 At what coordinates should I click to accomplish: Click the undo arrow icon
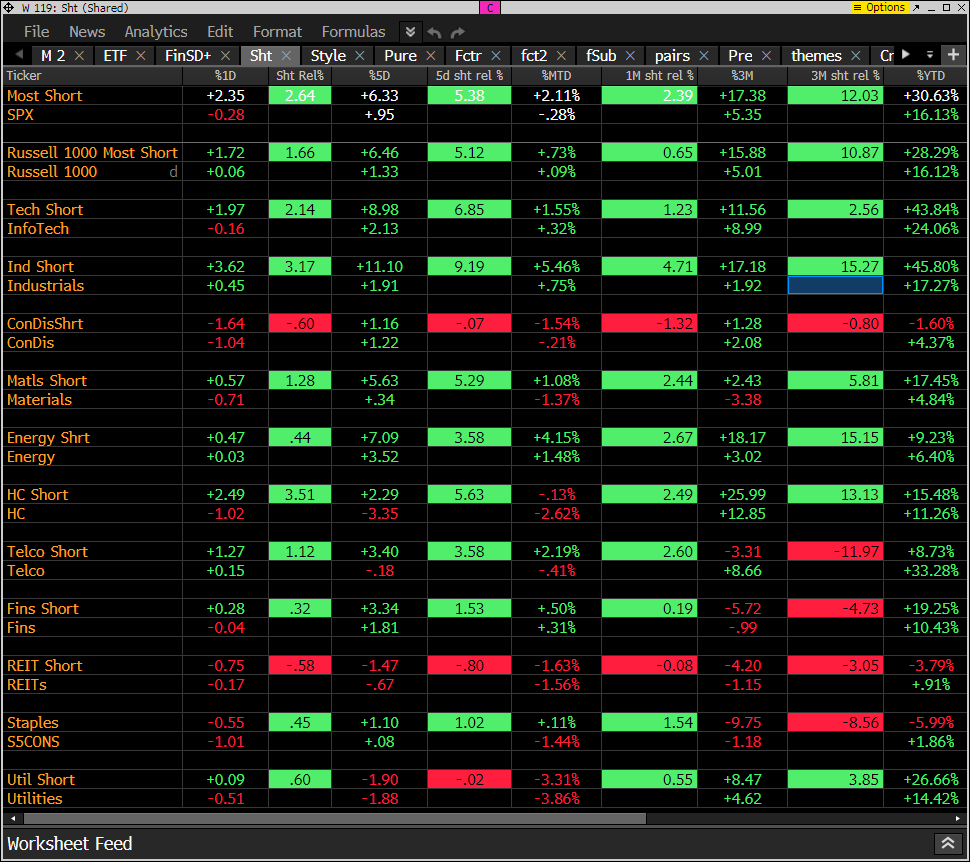(435, 32)
